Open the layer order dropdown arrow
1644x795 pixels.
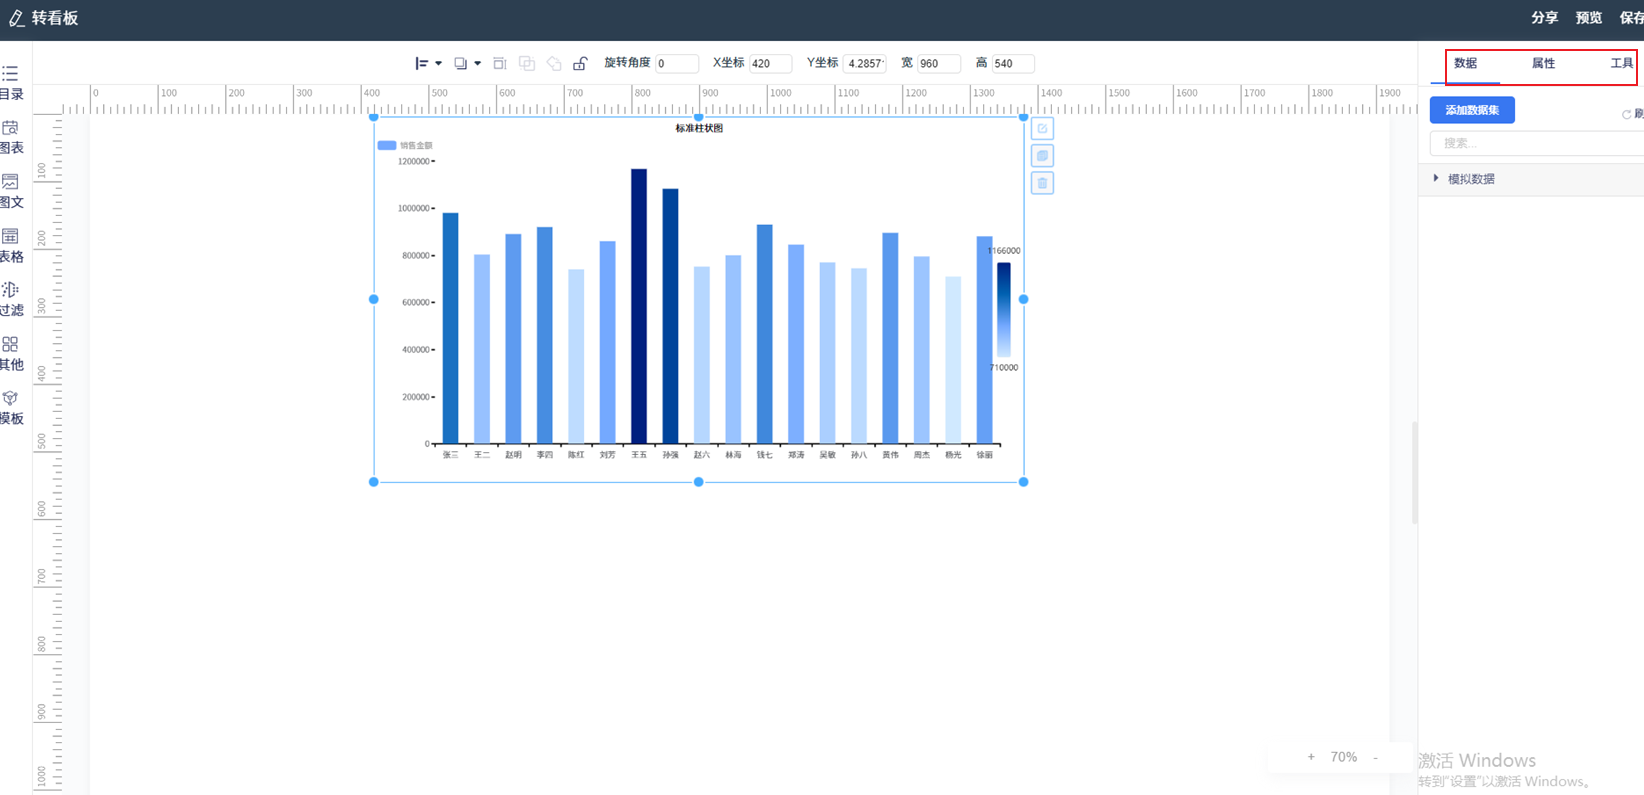[477, 63]
